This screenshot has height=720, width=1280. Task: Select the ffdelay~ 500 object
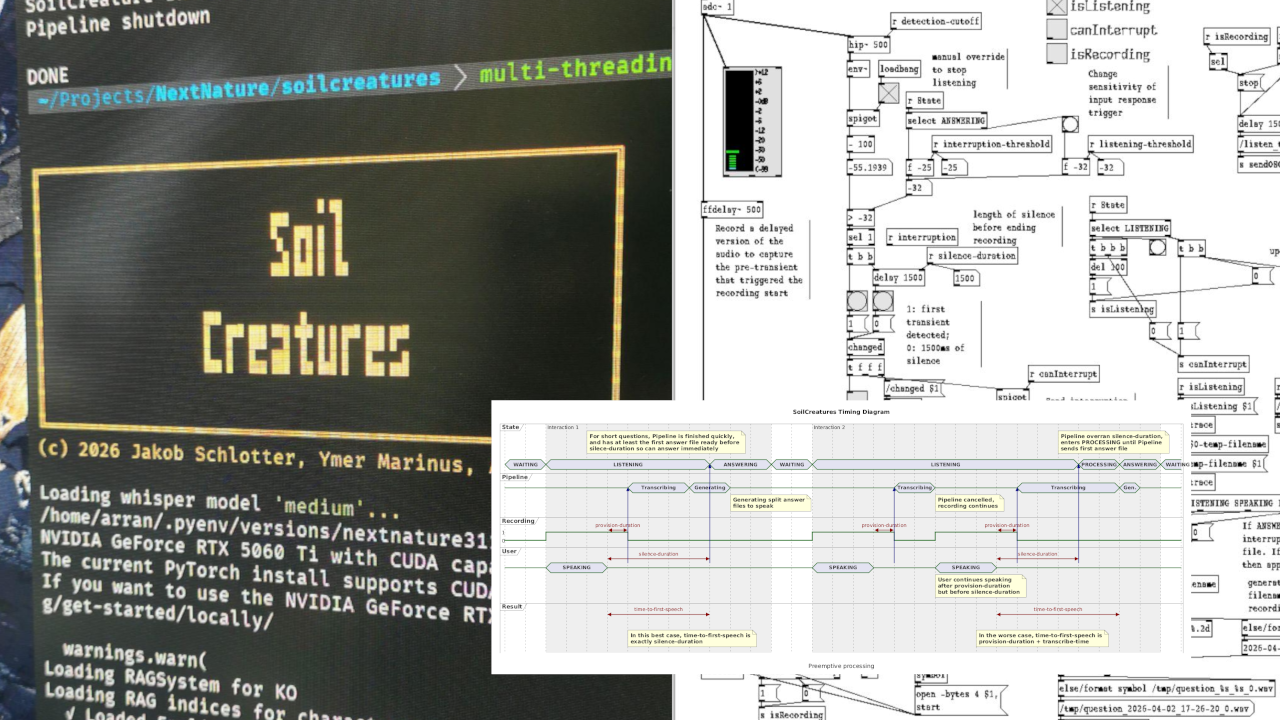pyautogui.click(x=734, y=210)
